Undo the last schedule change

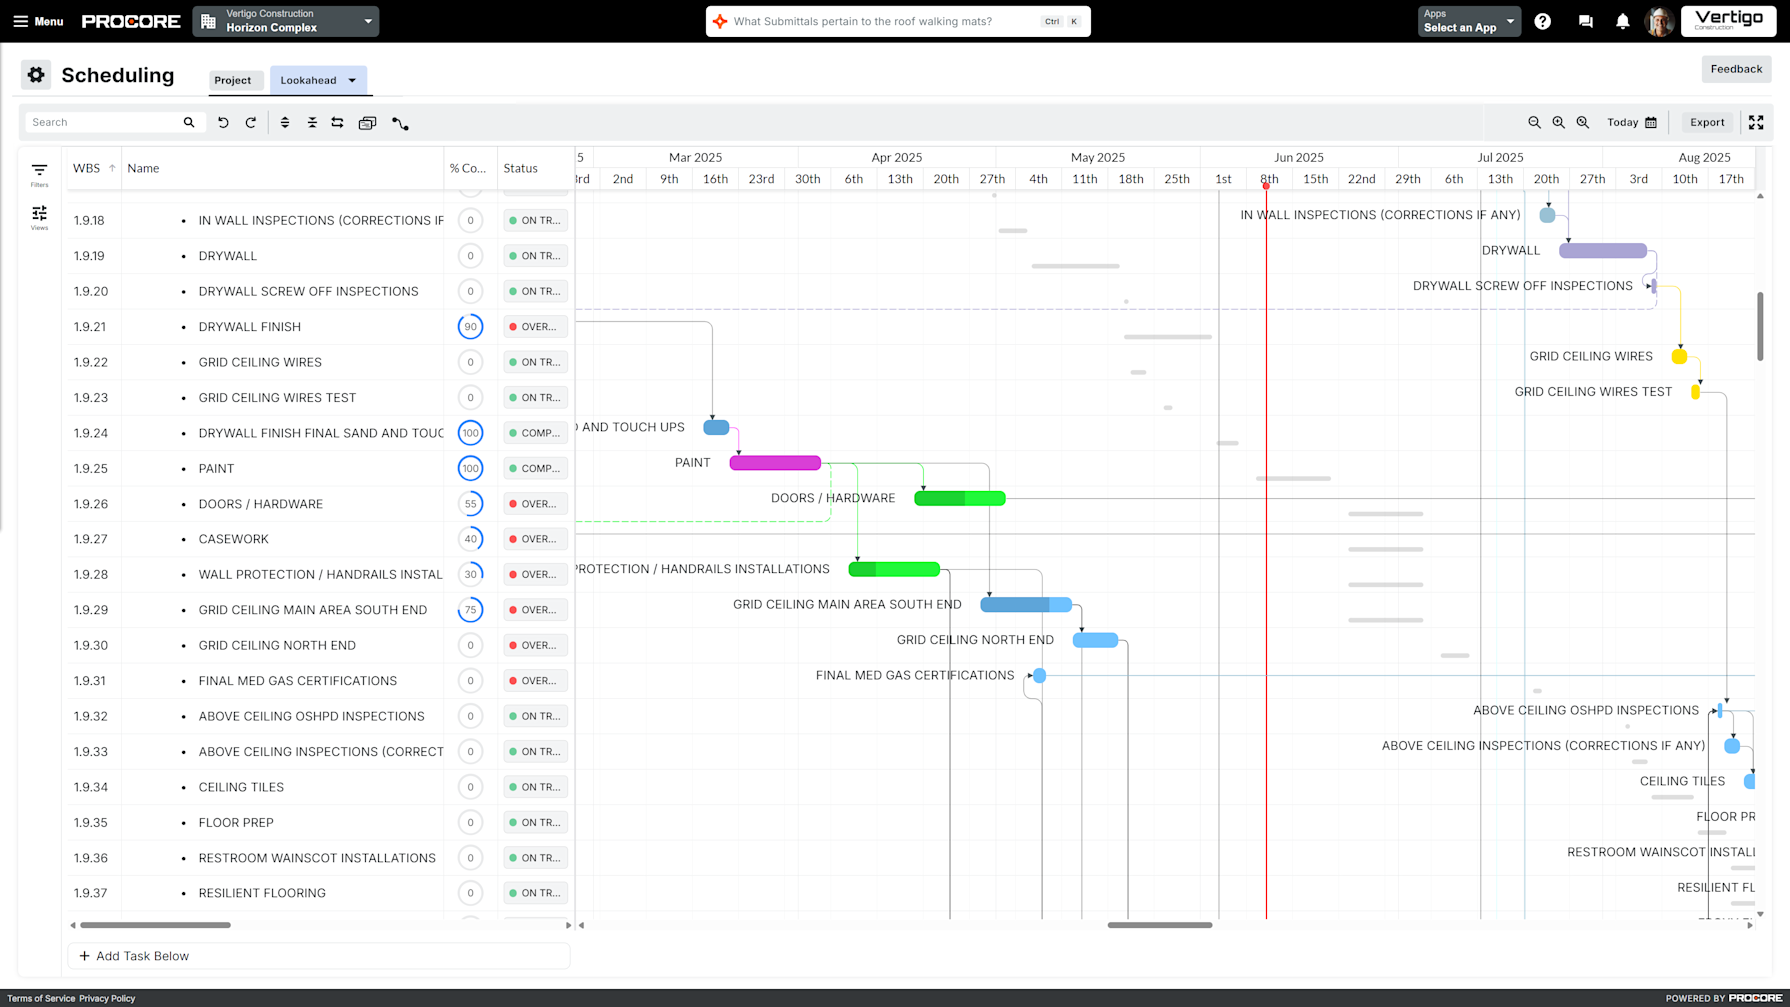pos(223,122)
